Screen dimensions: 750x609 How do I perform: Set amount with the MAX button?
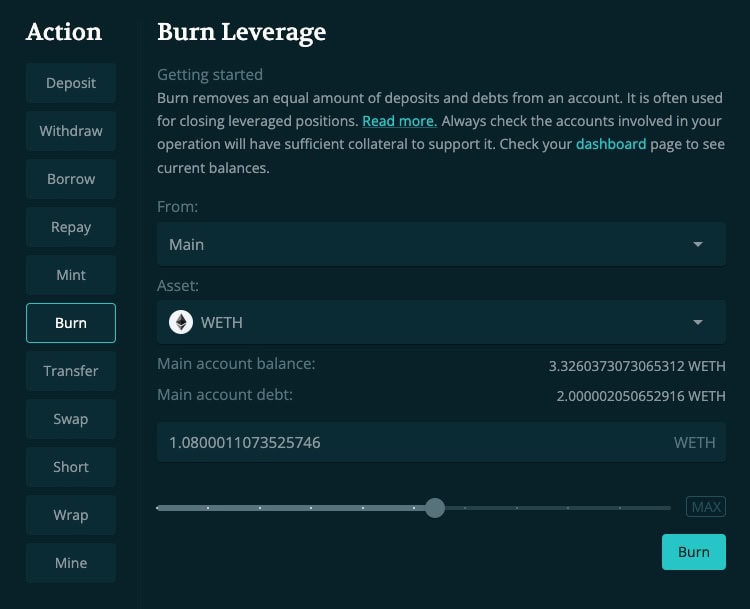(x=706, y=507)
